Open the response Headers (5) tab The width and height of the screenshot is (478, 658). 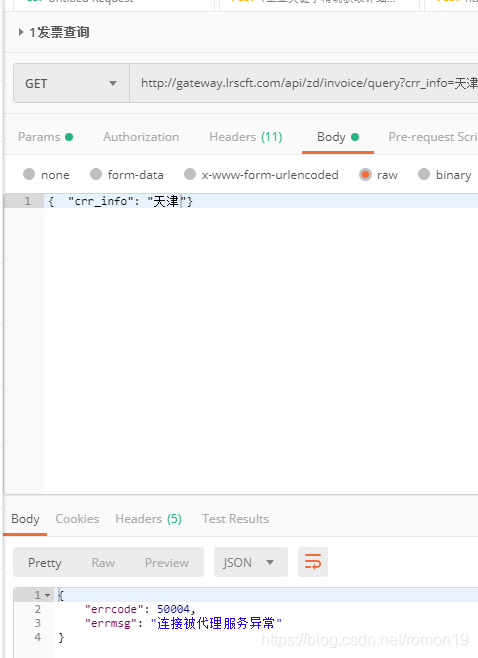(x=148, y=519)
